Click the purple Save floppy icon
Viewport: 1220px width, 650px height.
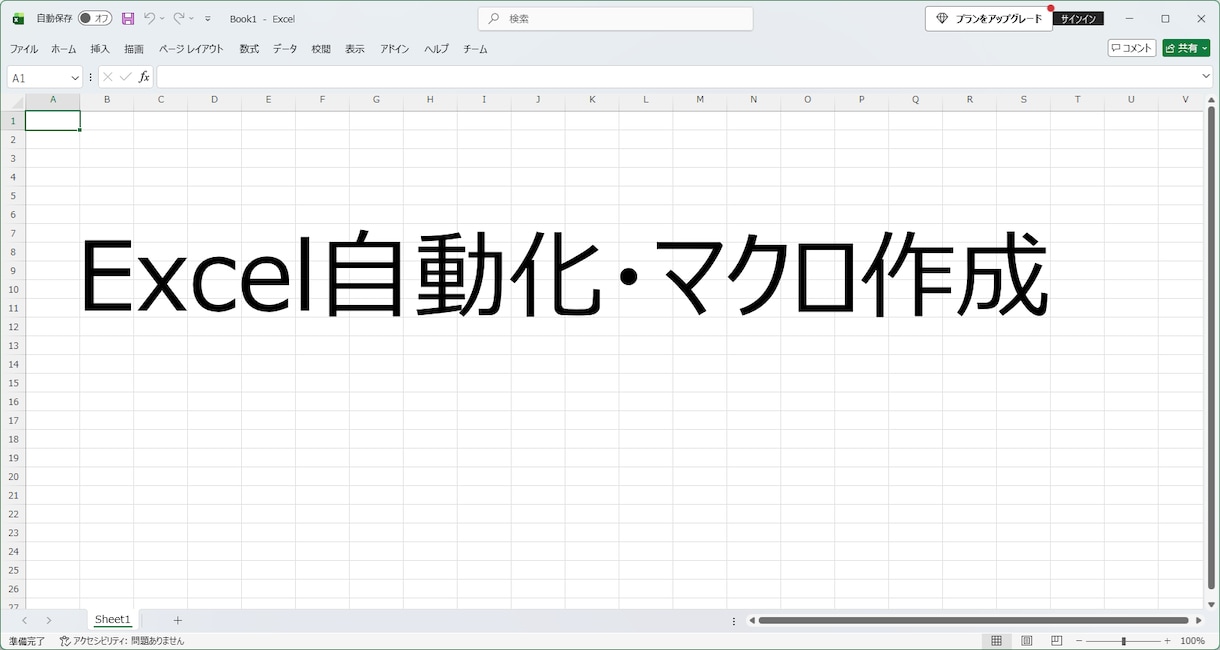[128, 18]
